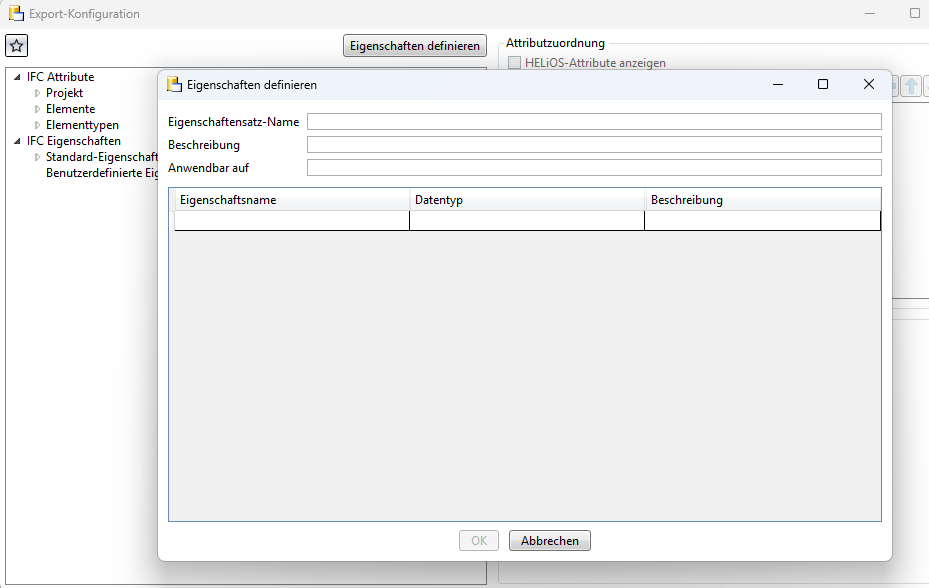Click the blue up-arrow icon in Attributzuordnung
929x588 pixels.
911,86
